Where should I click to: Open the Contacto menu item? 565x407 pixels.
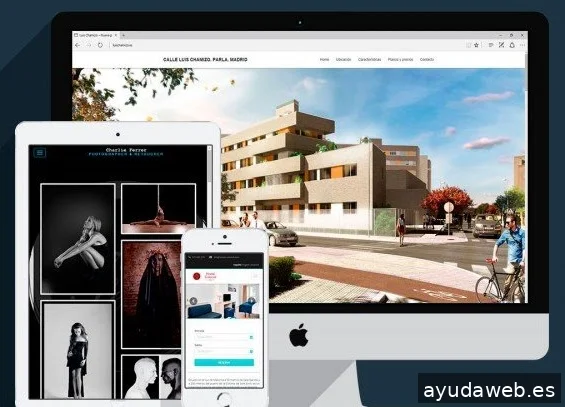pos(427,59)
